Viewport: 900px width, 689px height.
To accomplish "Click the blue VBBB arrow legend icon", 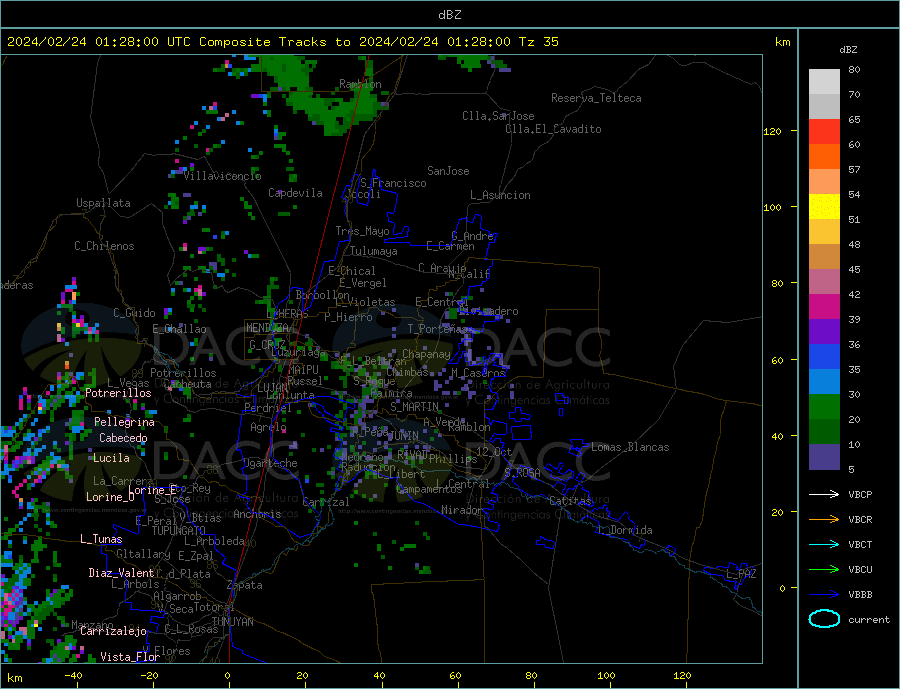I will [824, 595].
